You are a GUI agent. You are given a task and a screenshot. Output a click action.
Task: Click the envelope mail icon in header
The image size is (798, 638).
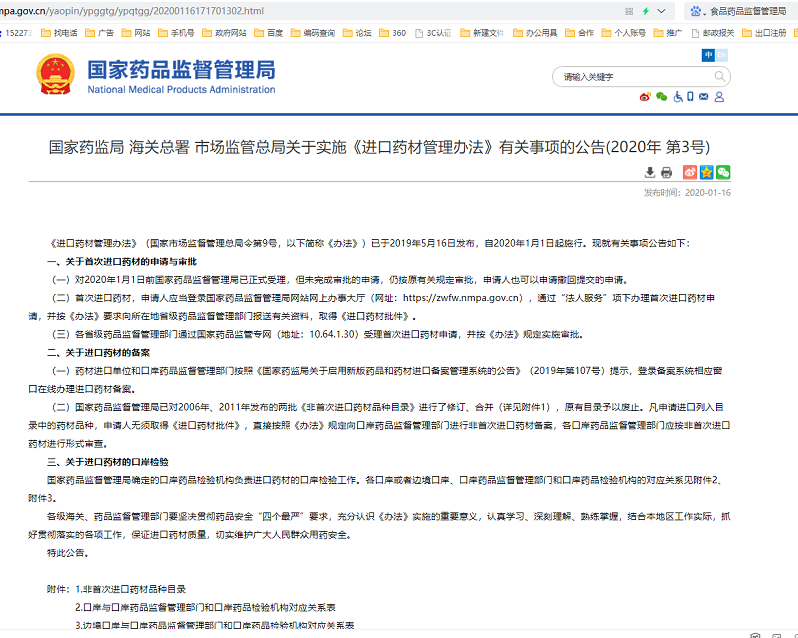[x=703, y=96]
